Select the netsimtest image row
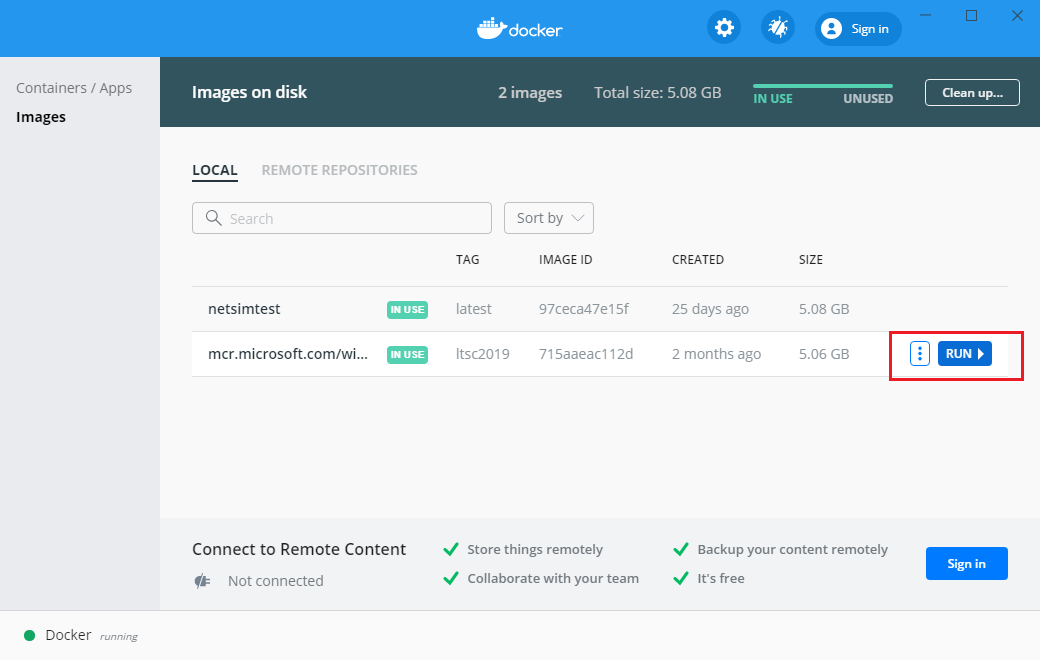Viewport: 1040px width, 660px height. (x=600, y=309)
